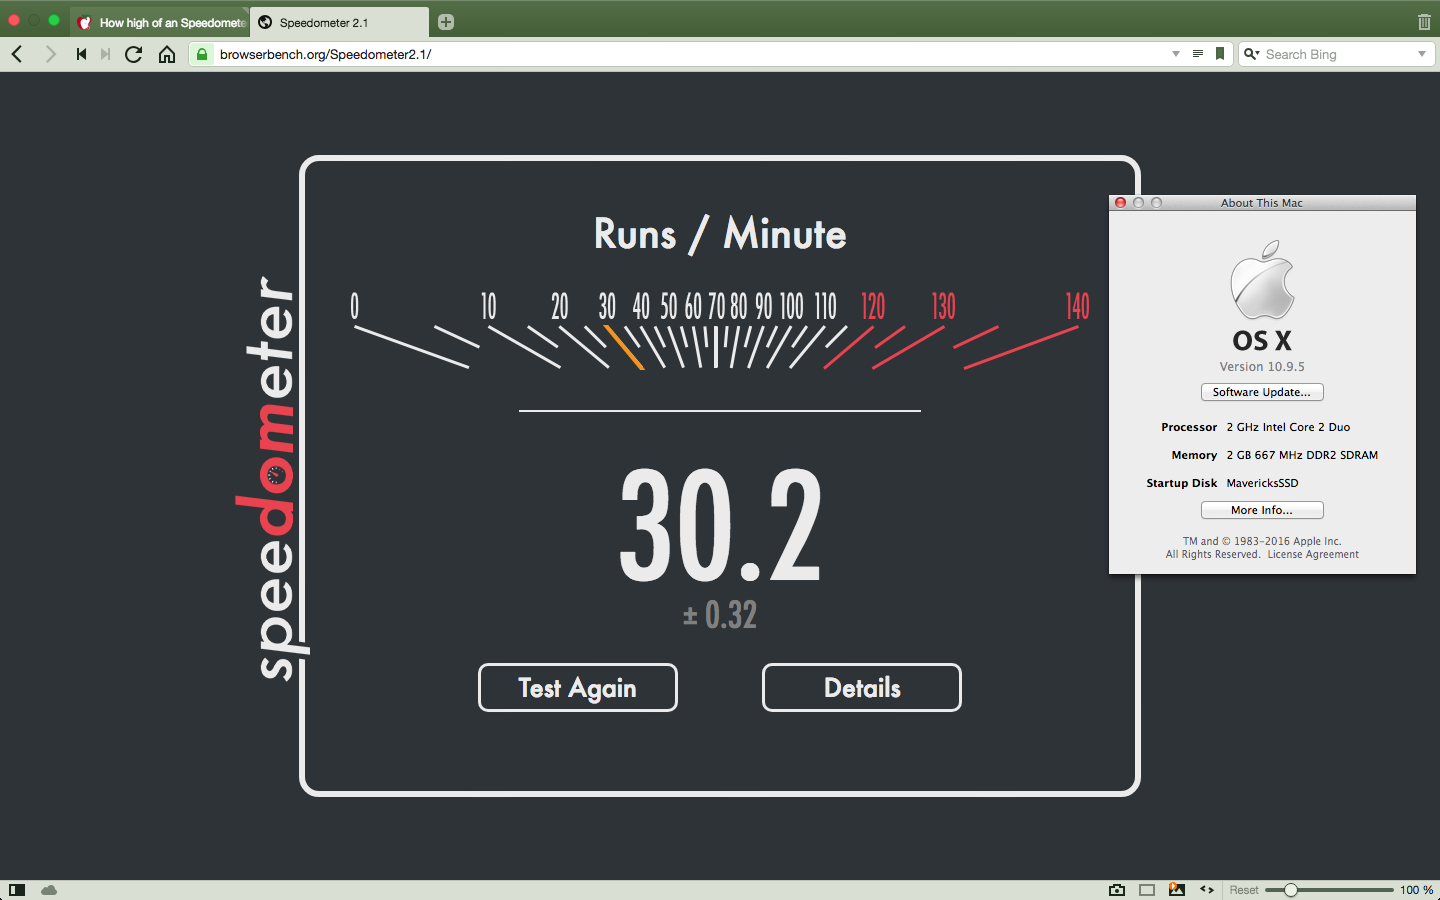This screenshot has height=900, width=1440.
Task: Click the '2 GB 667 MHz DDR2 SDRAM' text
Action: click(x=1302, y=455)
